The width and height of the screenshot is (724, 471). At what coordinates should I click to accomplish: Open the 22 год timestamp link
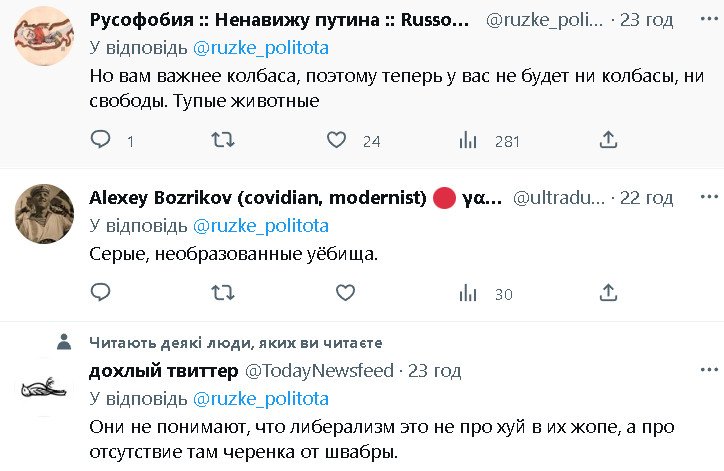tap(644, 198)
